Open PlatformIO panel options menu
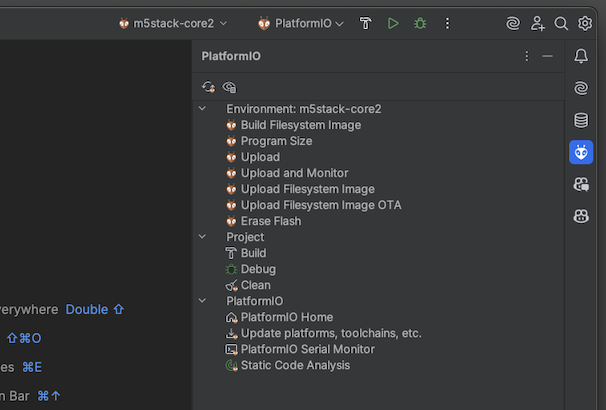Screen dimensions: 606x410 [527, 57]
